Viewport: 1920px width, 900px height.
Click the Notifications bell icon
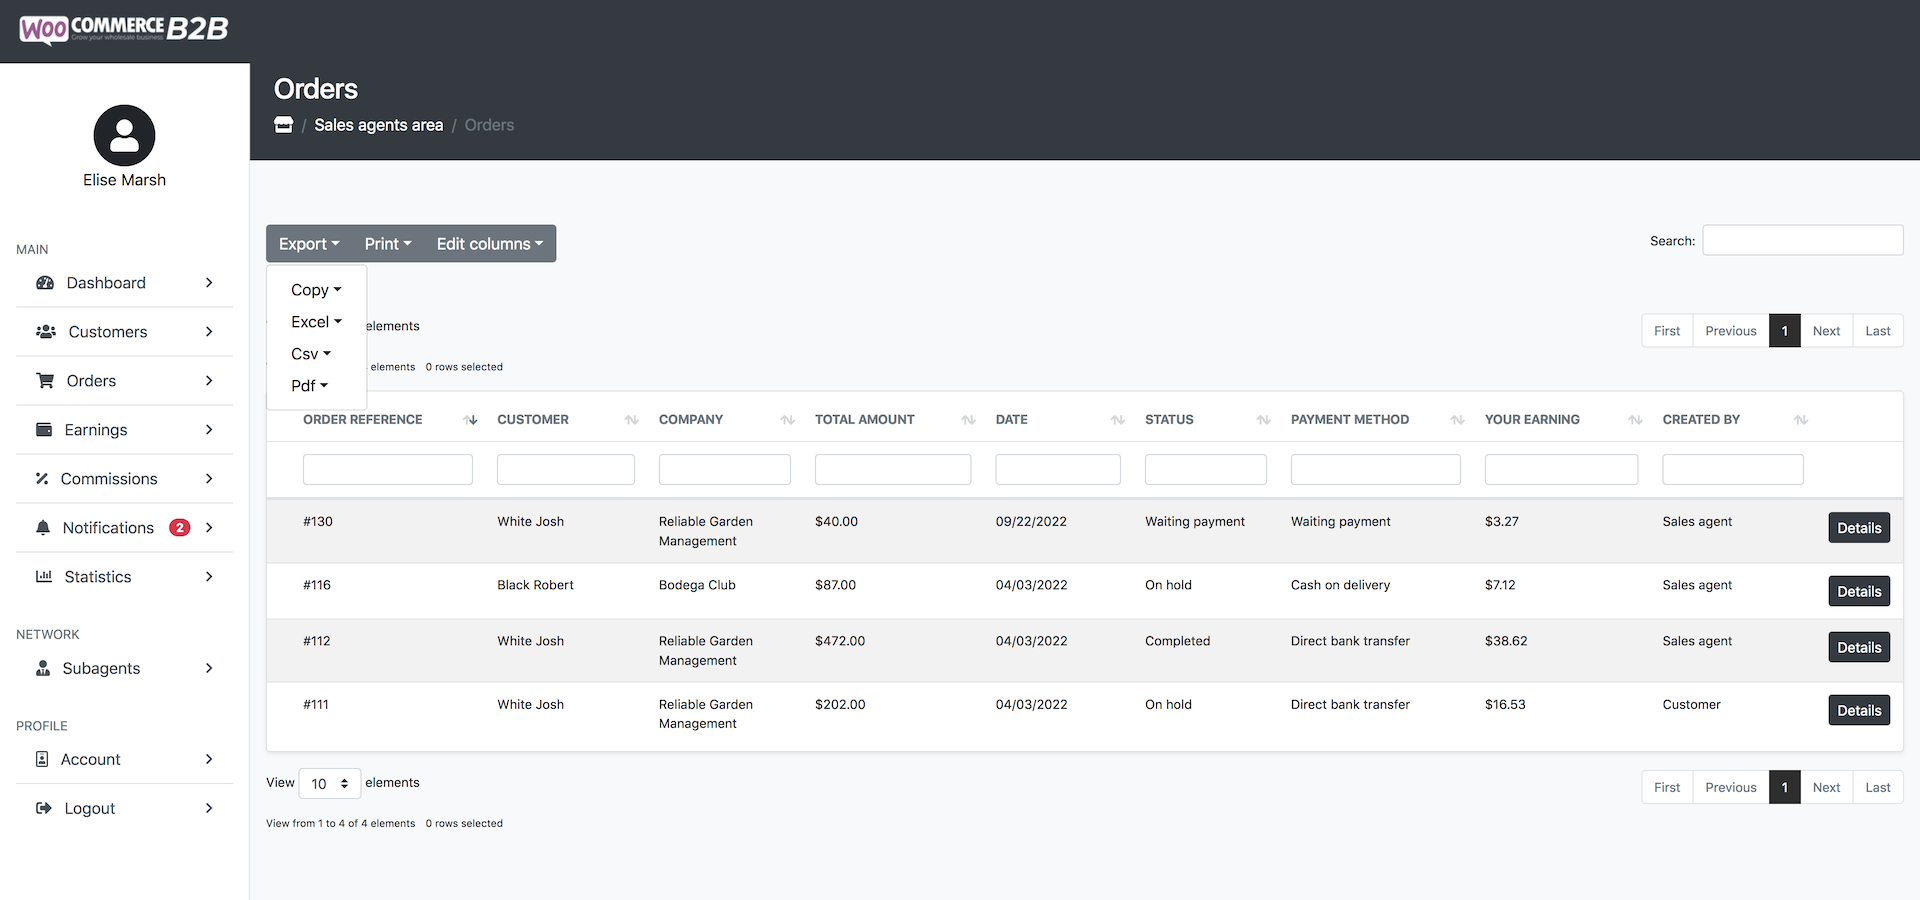[43, 528]
